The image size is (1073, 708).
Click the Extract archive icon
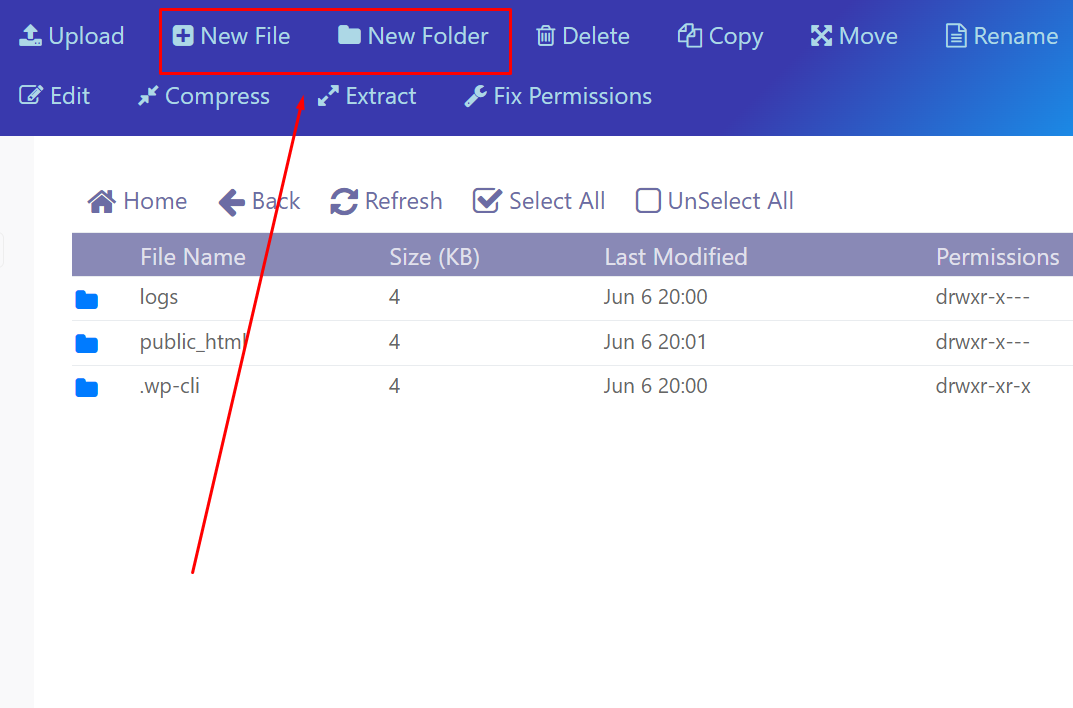click(328, 96)
